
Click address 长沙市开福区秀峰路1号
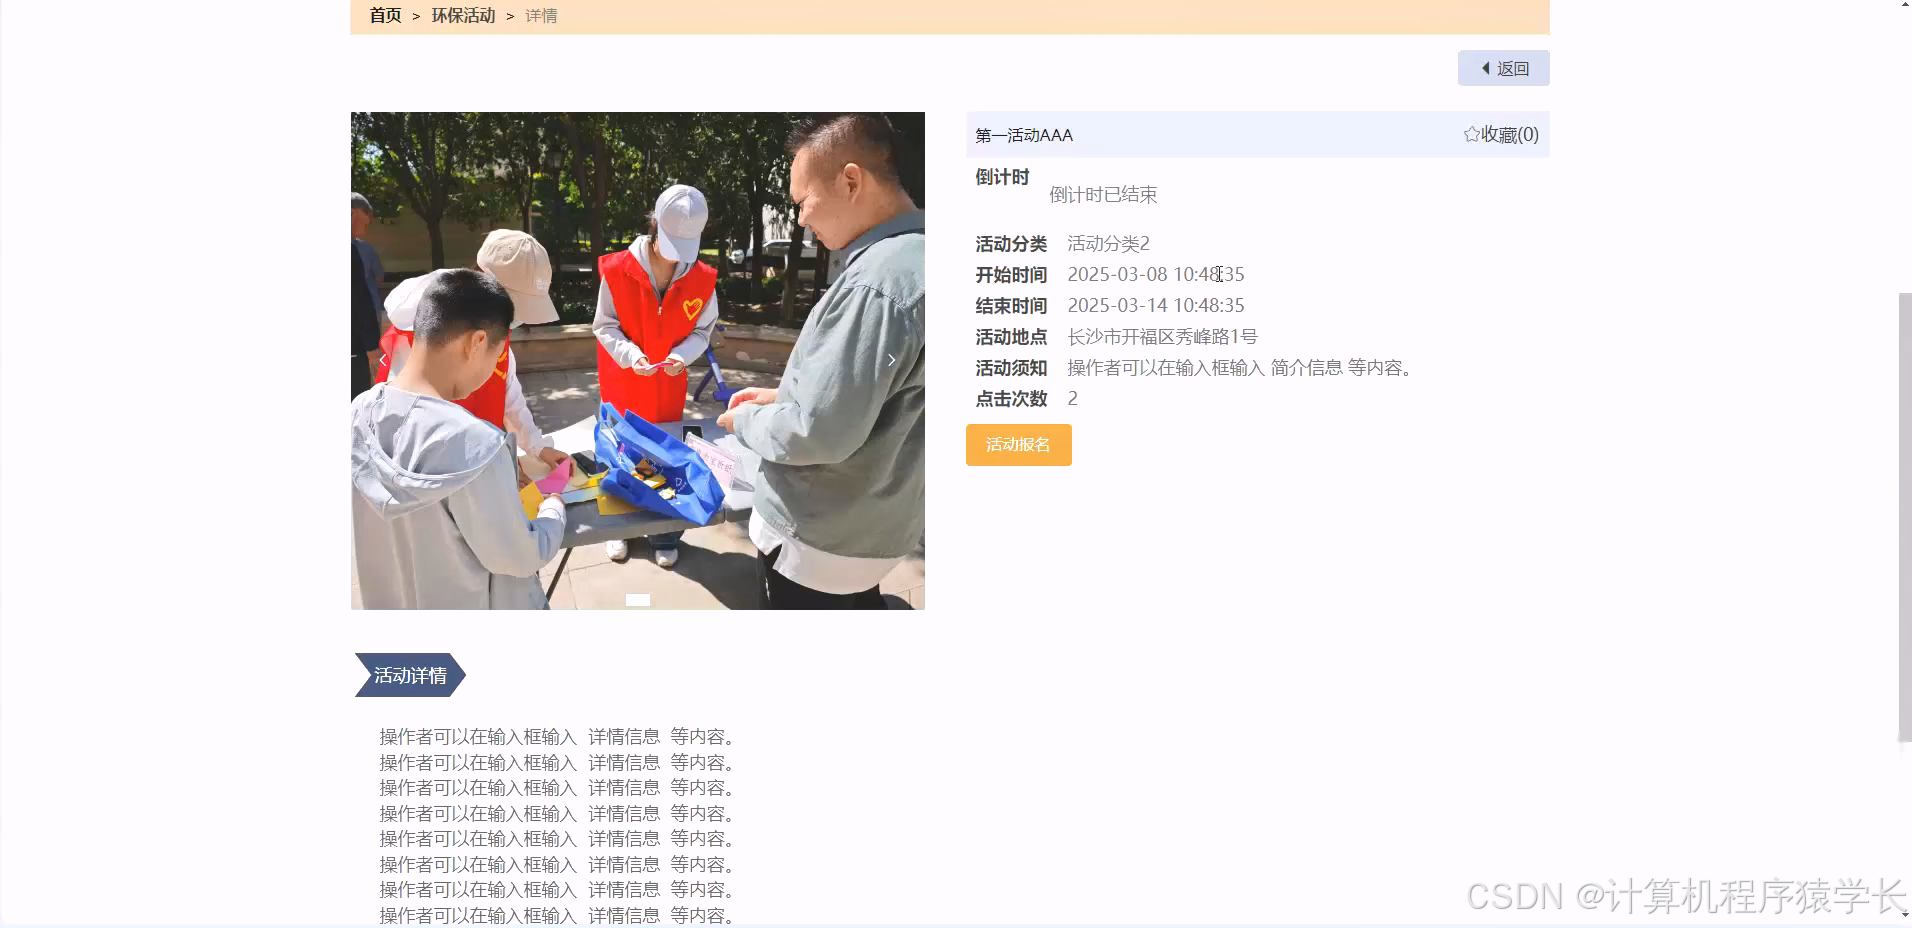(1162, 336)
